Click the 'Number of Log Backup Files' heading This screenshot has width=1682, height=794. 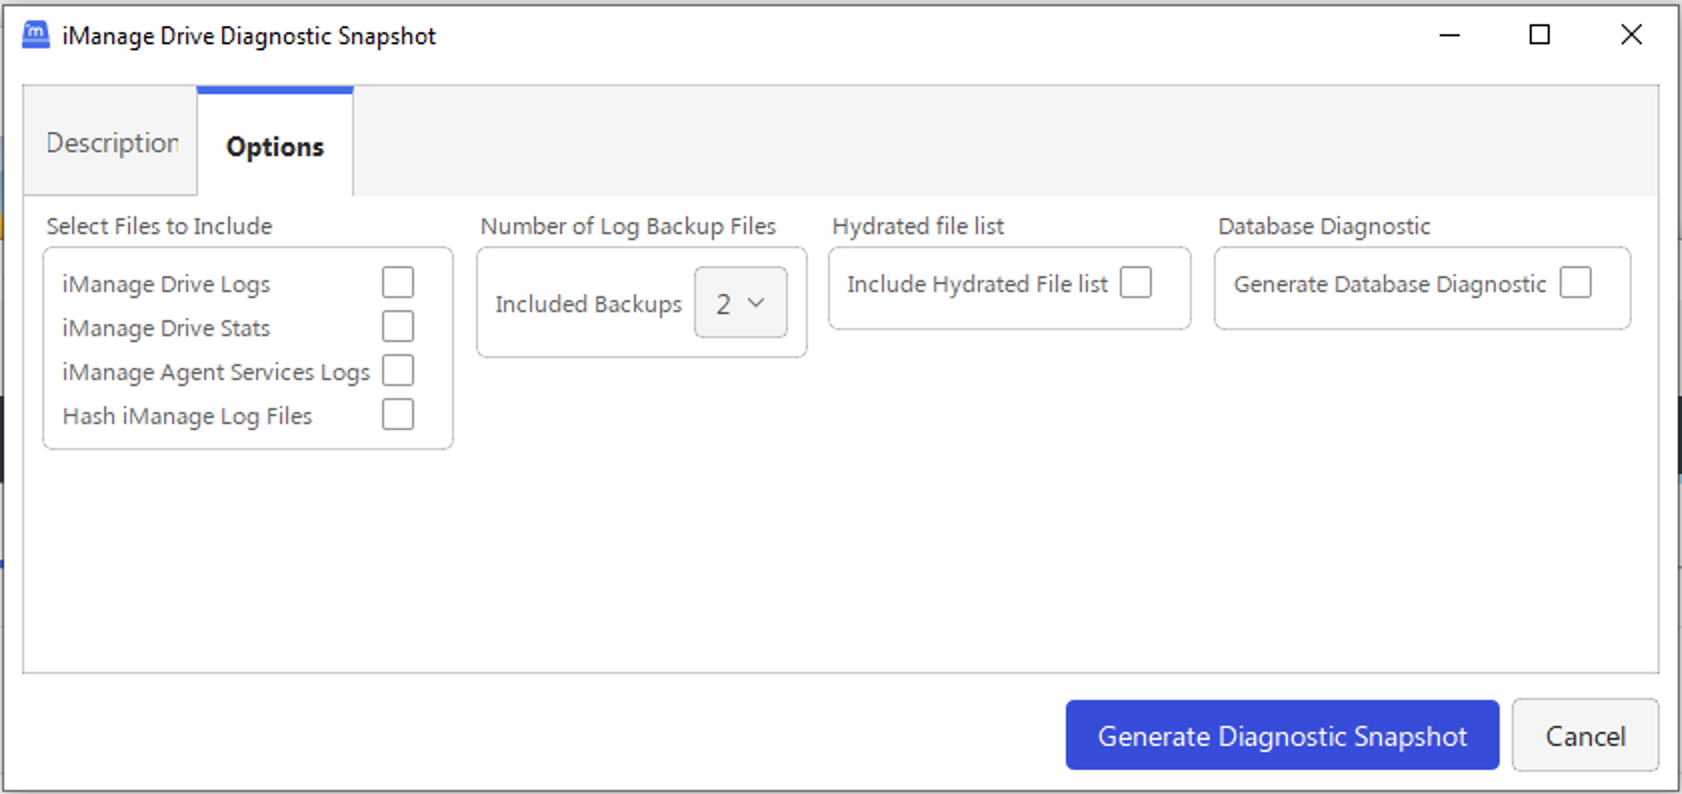click(627, 226)
